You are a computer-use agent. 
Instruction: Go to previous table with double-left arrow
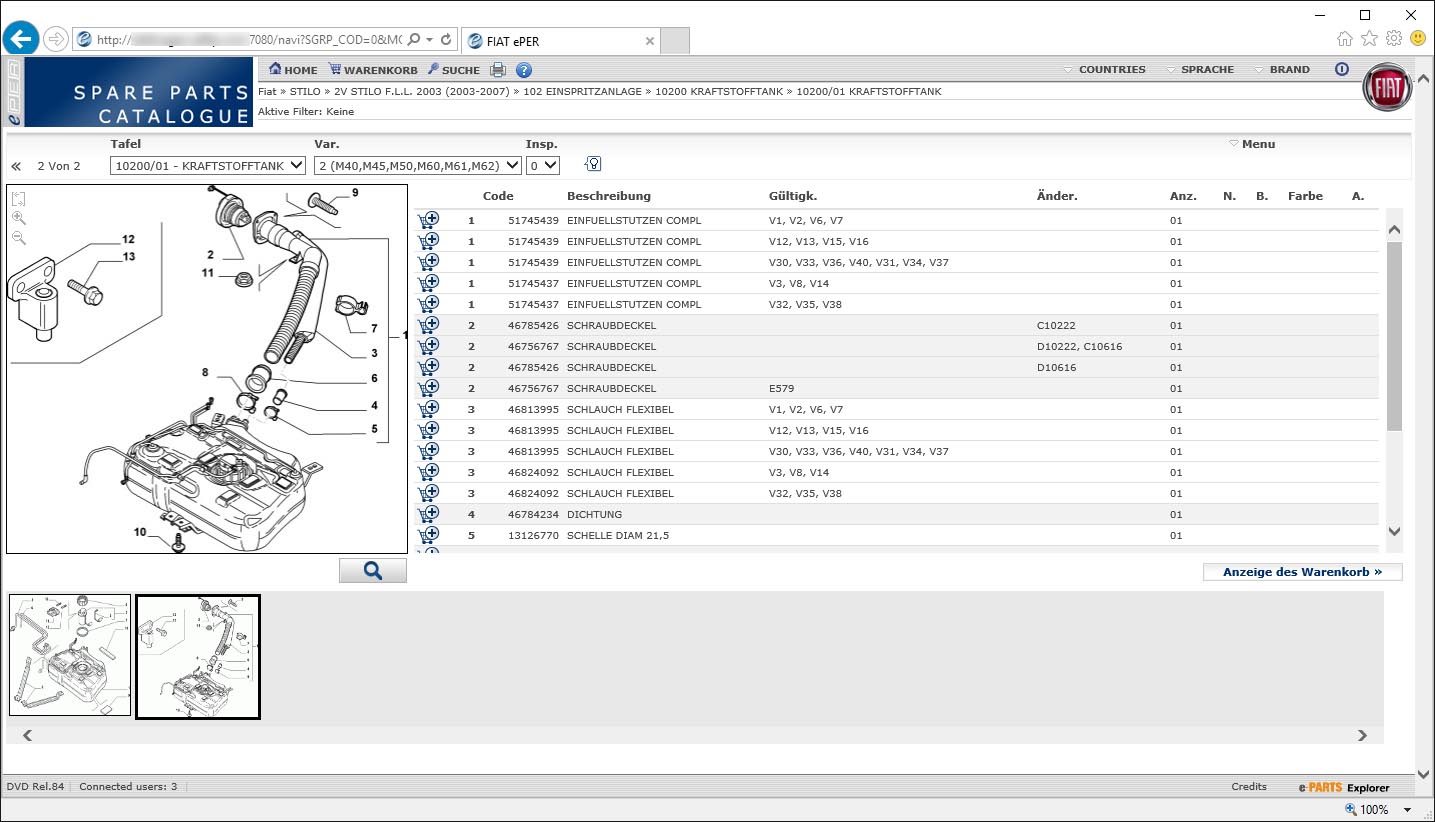(x=16, y=166)
